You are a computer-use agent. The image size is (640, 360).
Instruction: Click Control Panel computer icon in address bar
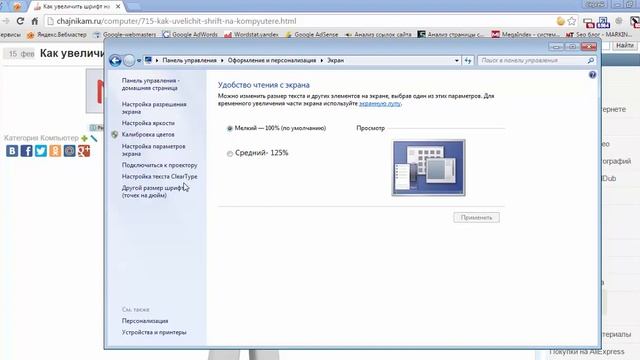[148, 60]
